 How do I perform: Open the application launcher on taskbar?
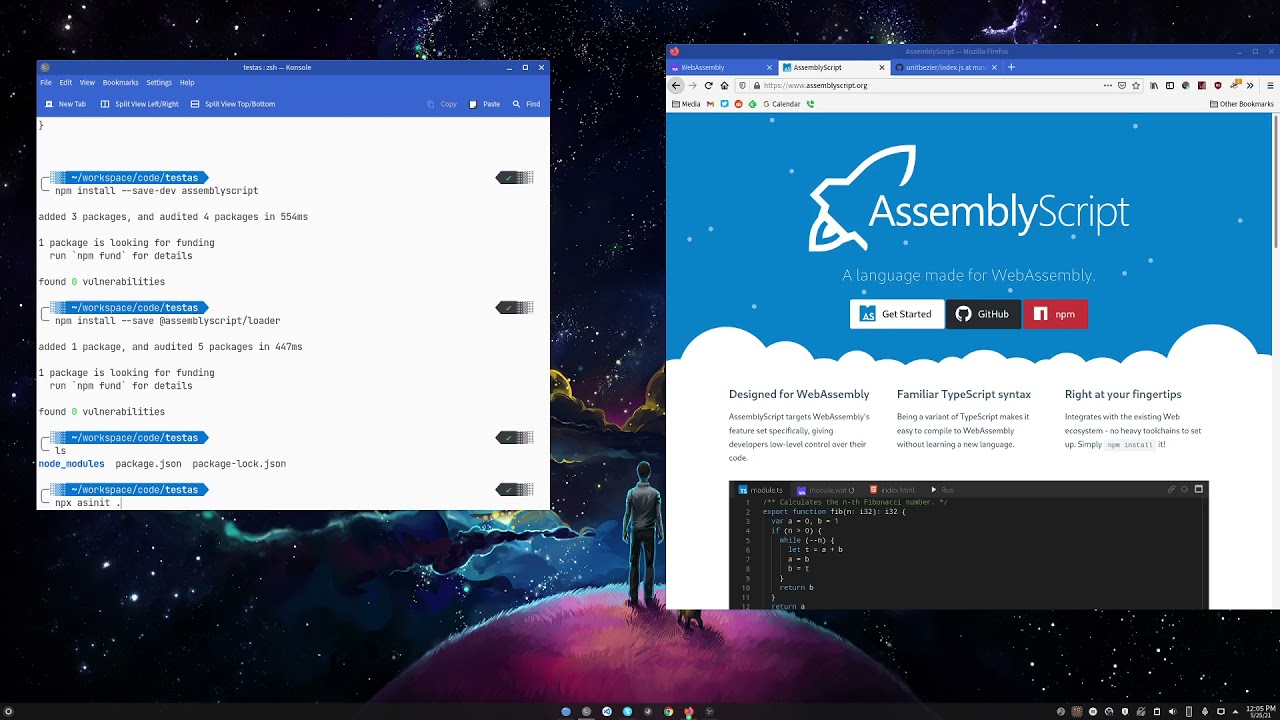click(x=9, y=712)
